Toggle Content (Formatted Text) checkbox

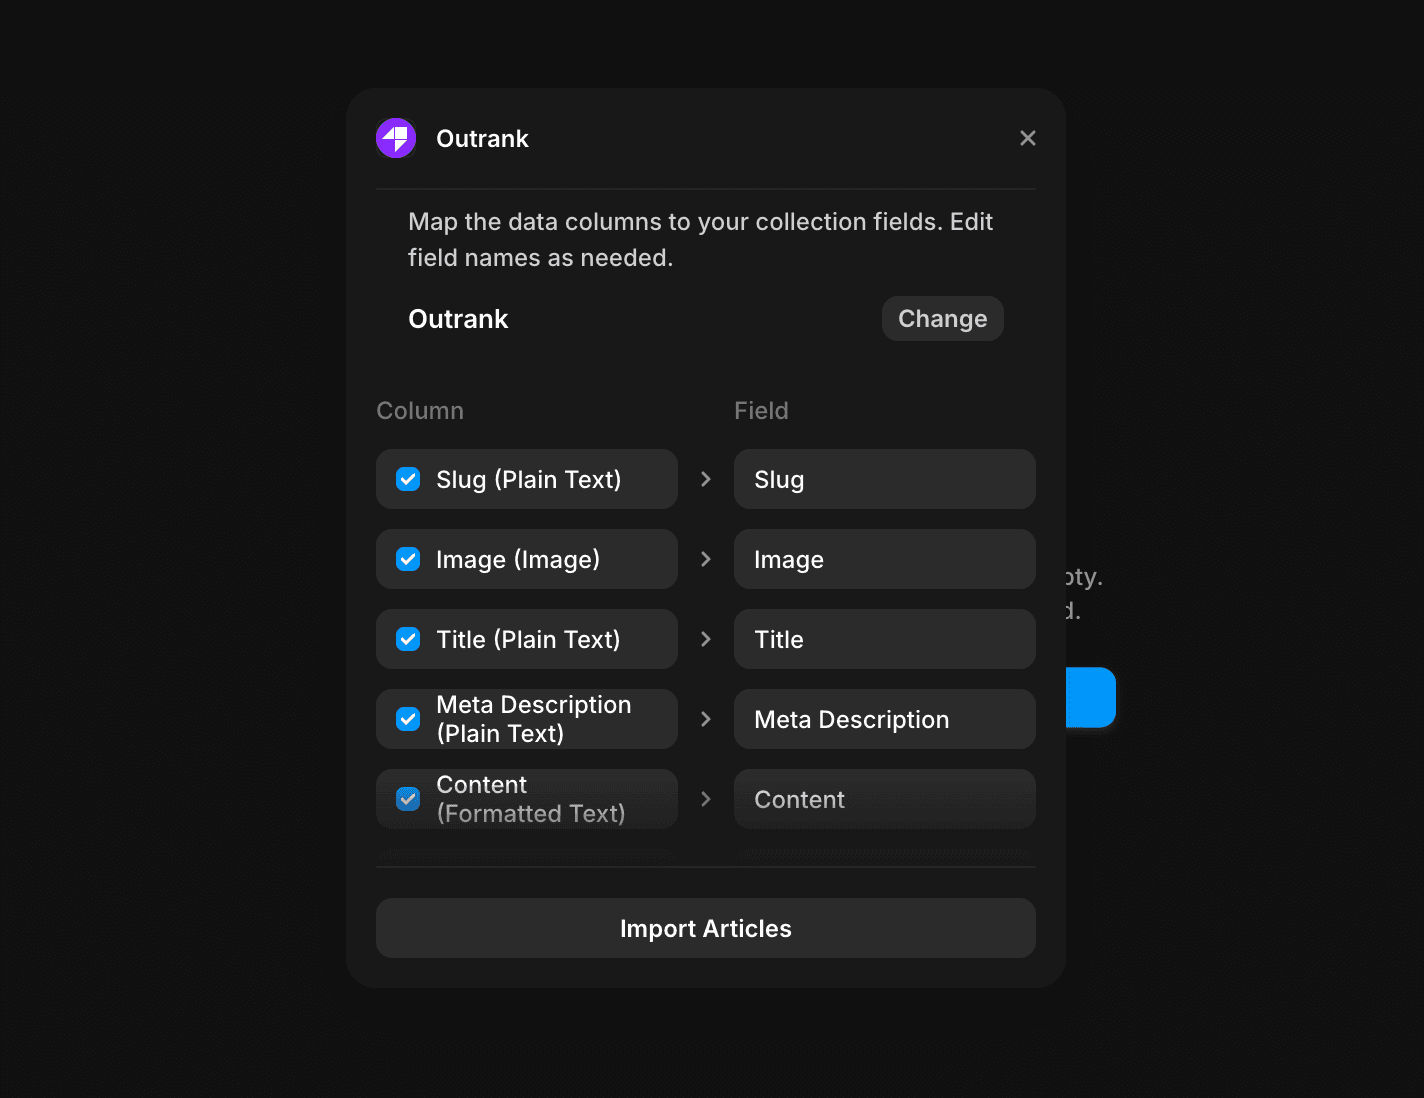point(408,799)
